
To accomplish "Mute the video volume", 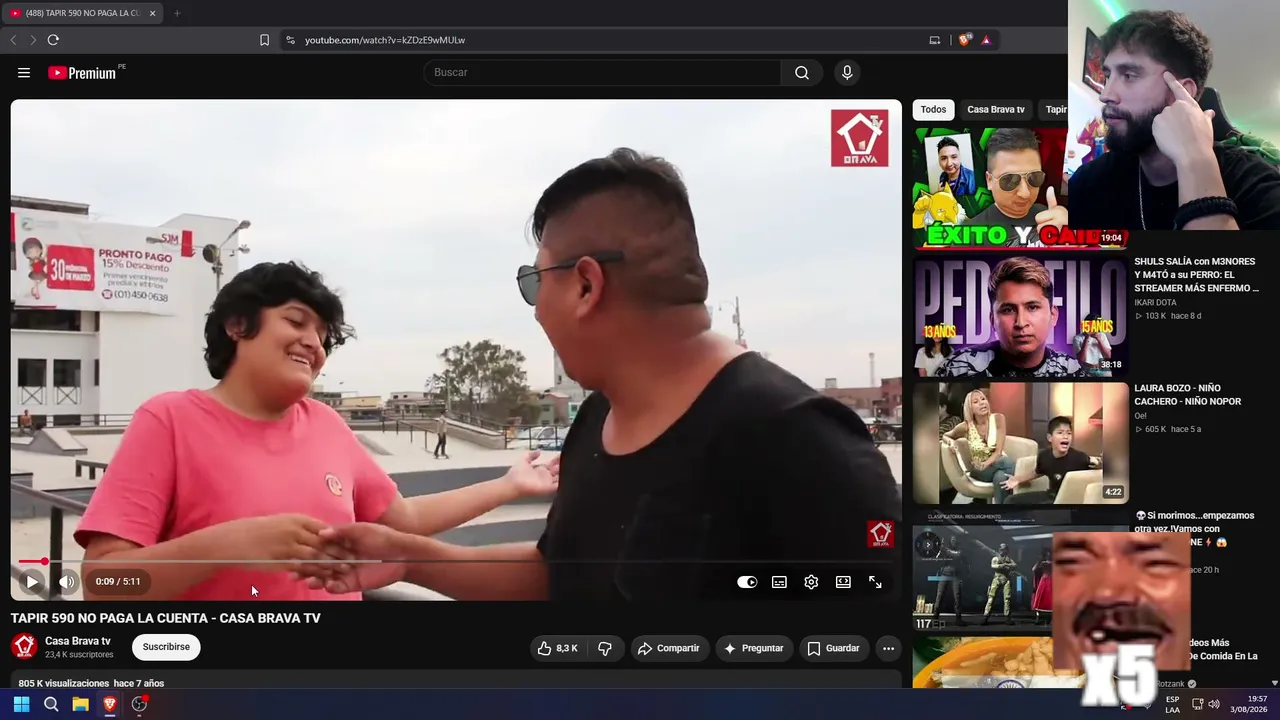I will (x=66, y=581).
